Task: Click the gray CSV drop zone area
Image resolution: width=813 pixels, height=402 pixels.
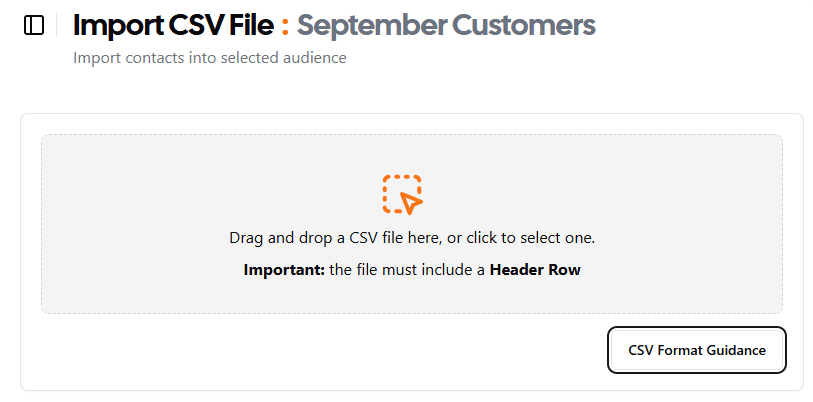Action: pos(412,224)
